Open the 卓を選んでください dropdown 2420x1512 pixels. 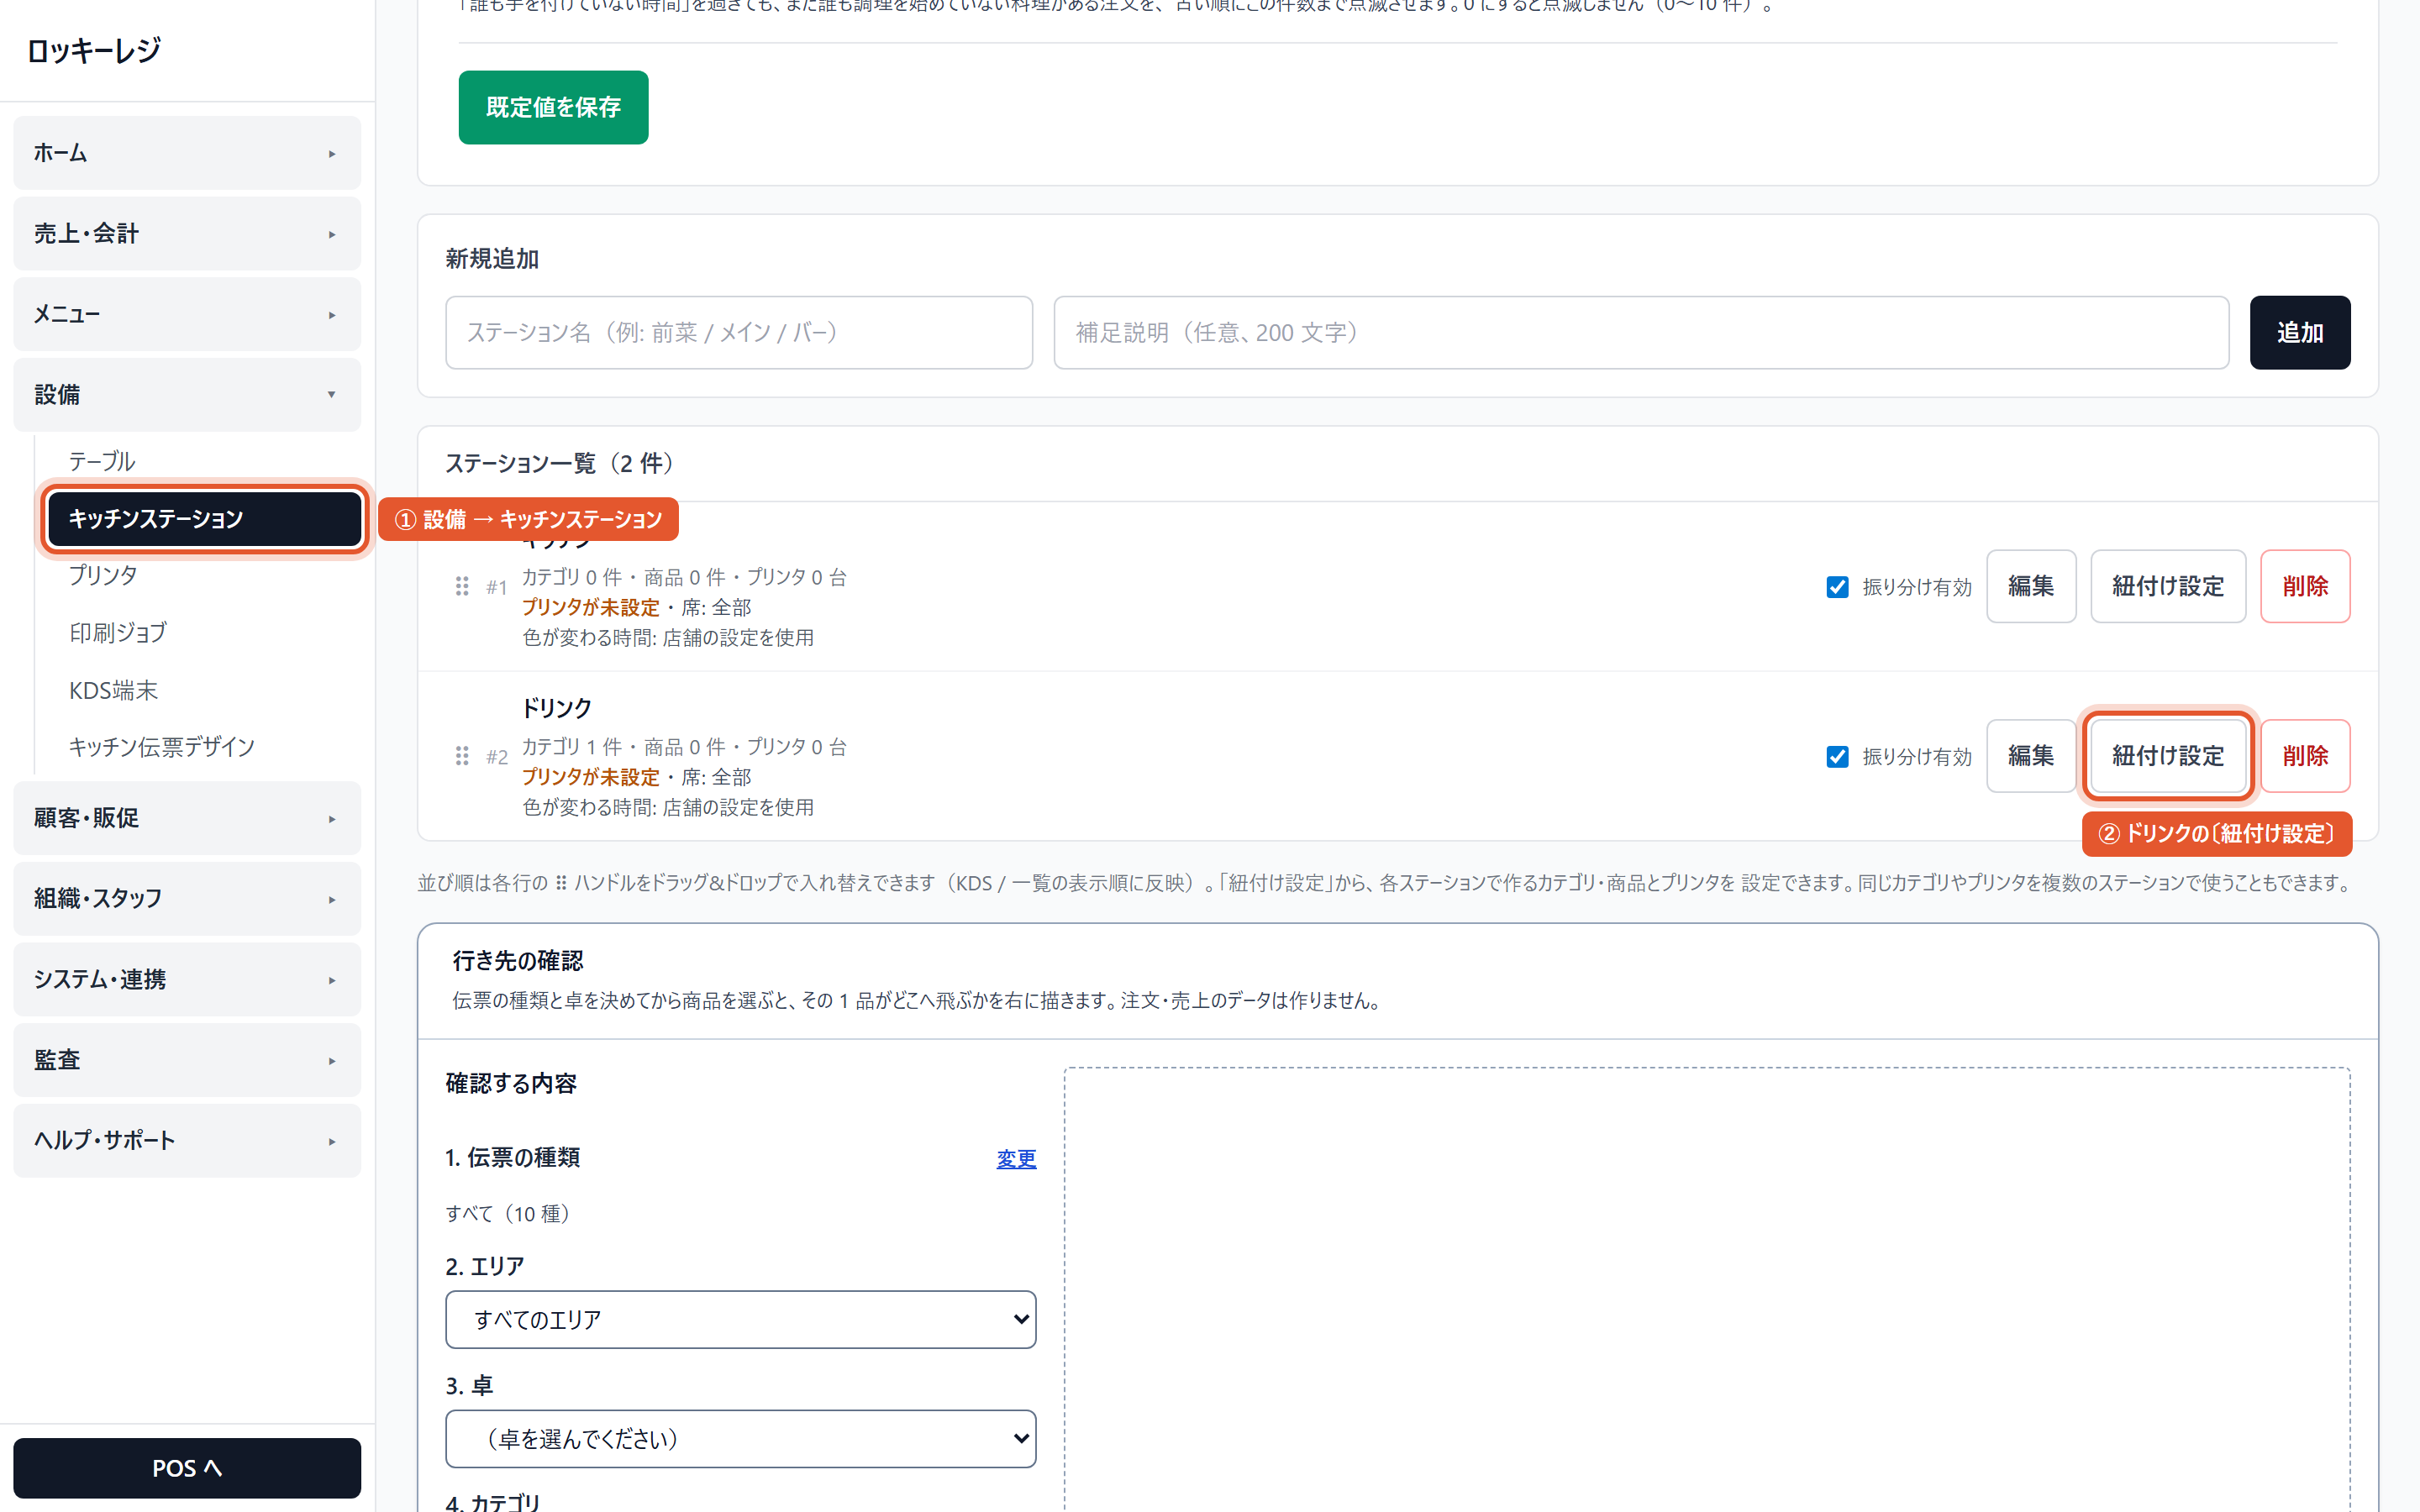(740, 1439)
